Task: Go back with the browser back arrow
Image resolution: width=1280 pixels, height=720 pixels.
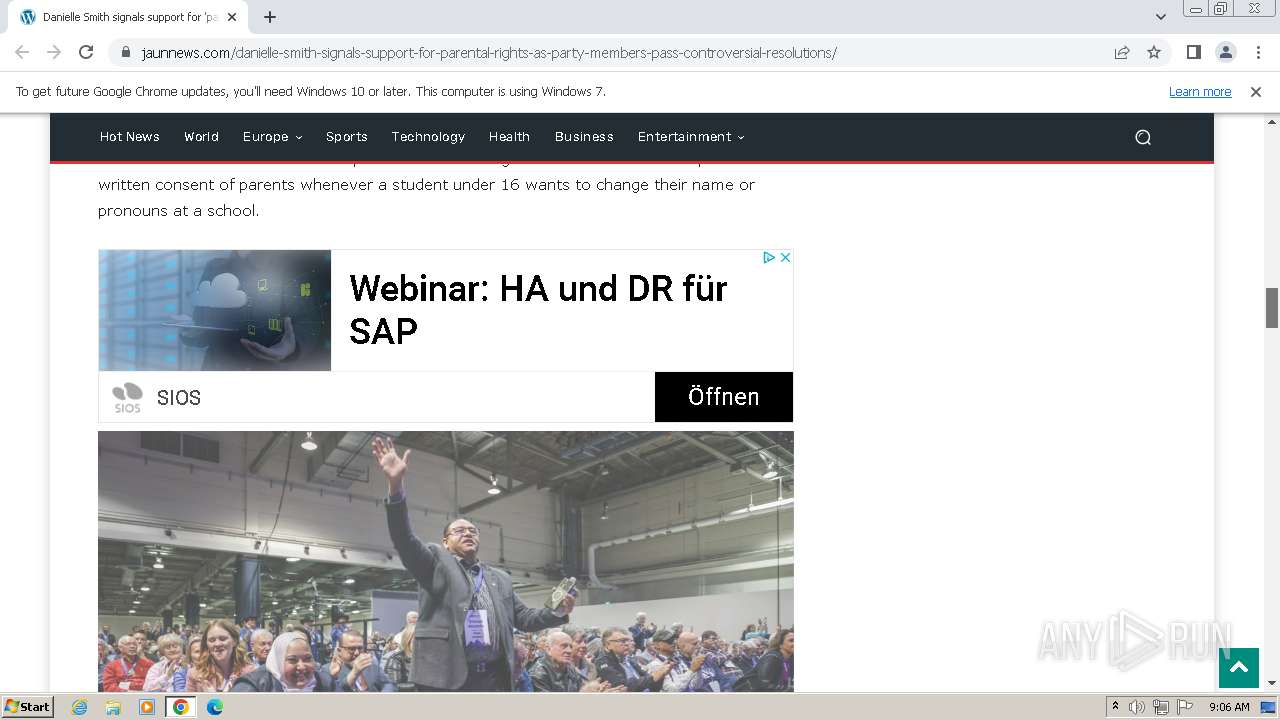Action: coord(22,52)
